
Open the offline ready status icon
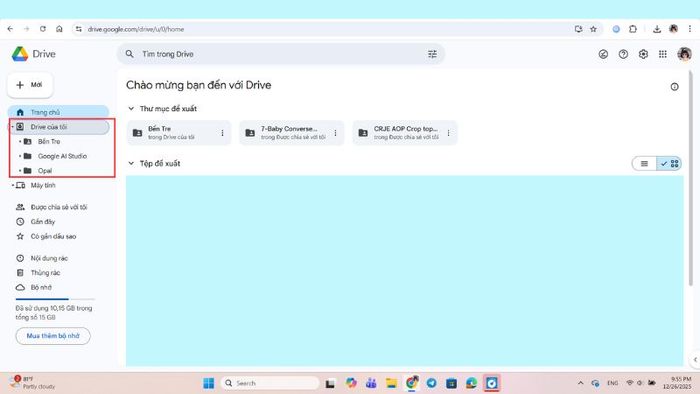(x=603, y=54)
